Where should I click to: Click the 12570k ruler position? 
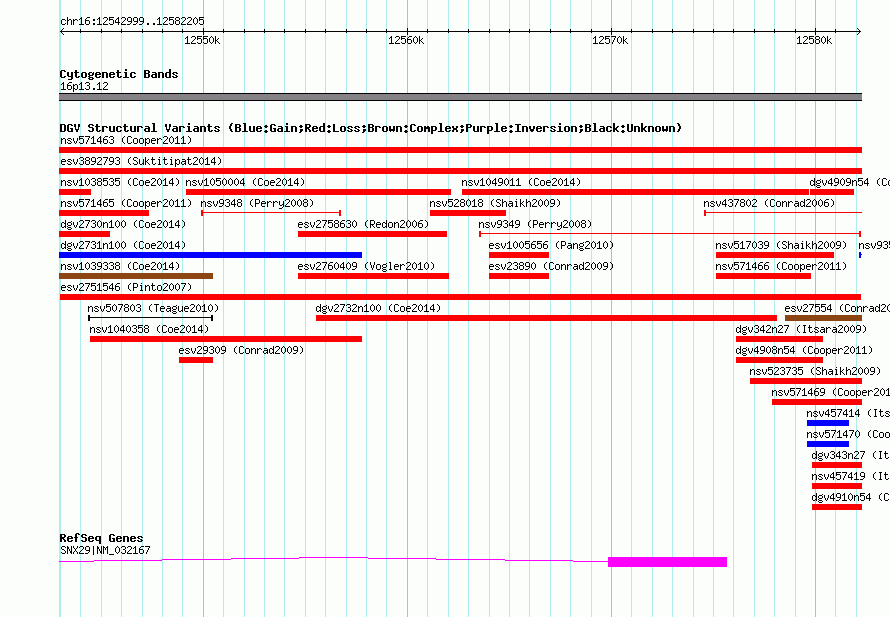(x=610, y=40)
